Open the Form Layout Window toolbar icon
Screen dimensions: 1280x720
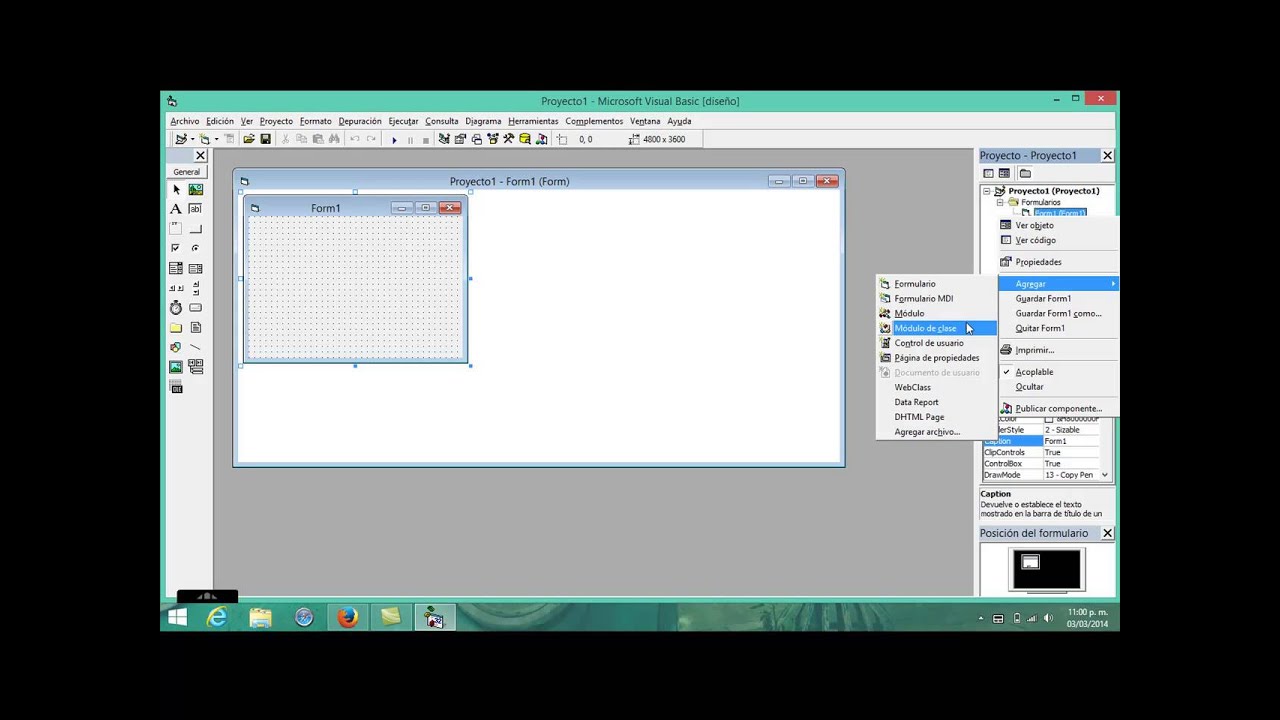476,139
